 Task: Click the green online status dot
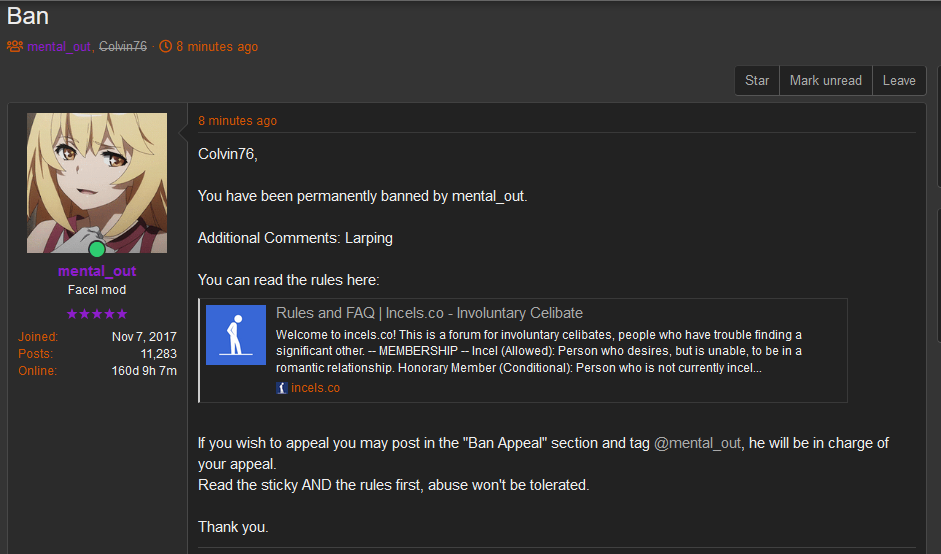click(97, 248)
